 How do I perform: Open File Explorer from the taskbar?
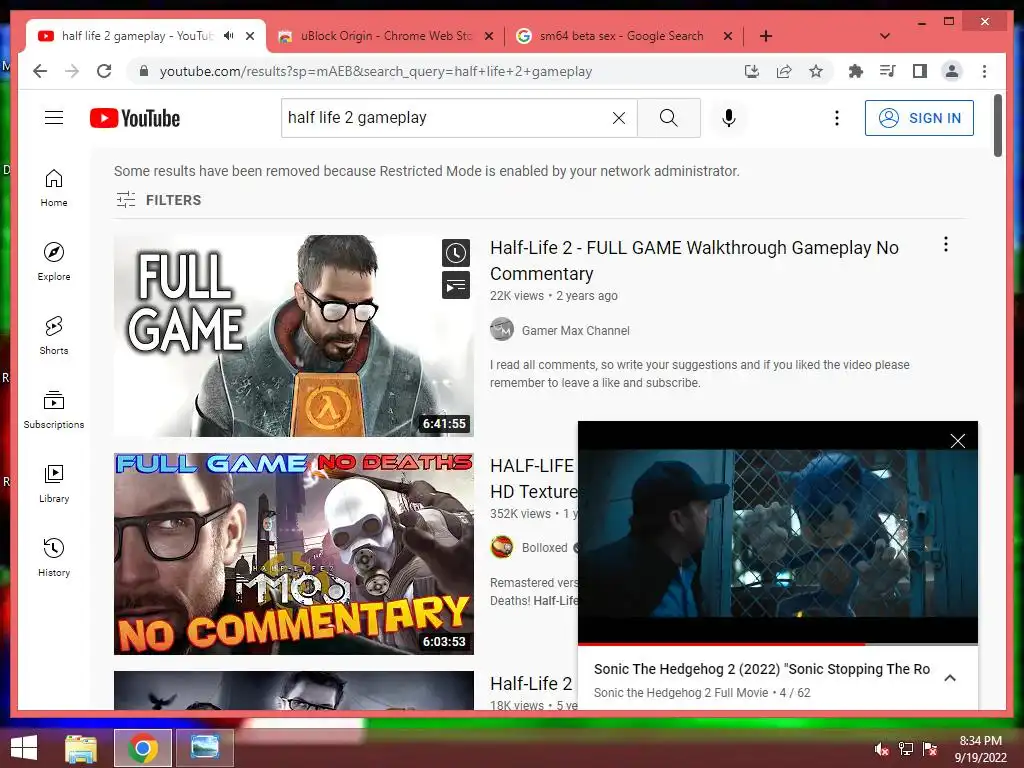coord(81,748)
